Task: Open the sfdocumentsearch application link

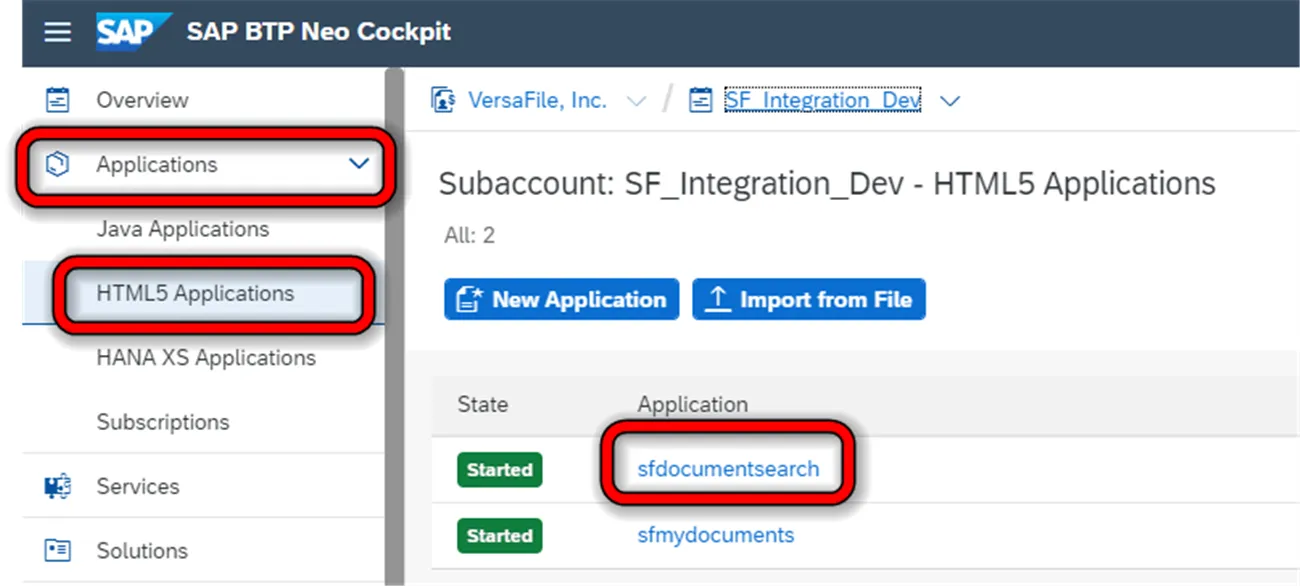Action: [x=728, y=469]
